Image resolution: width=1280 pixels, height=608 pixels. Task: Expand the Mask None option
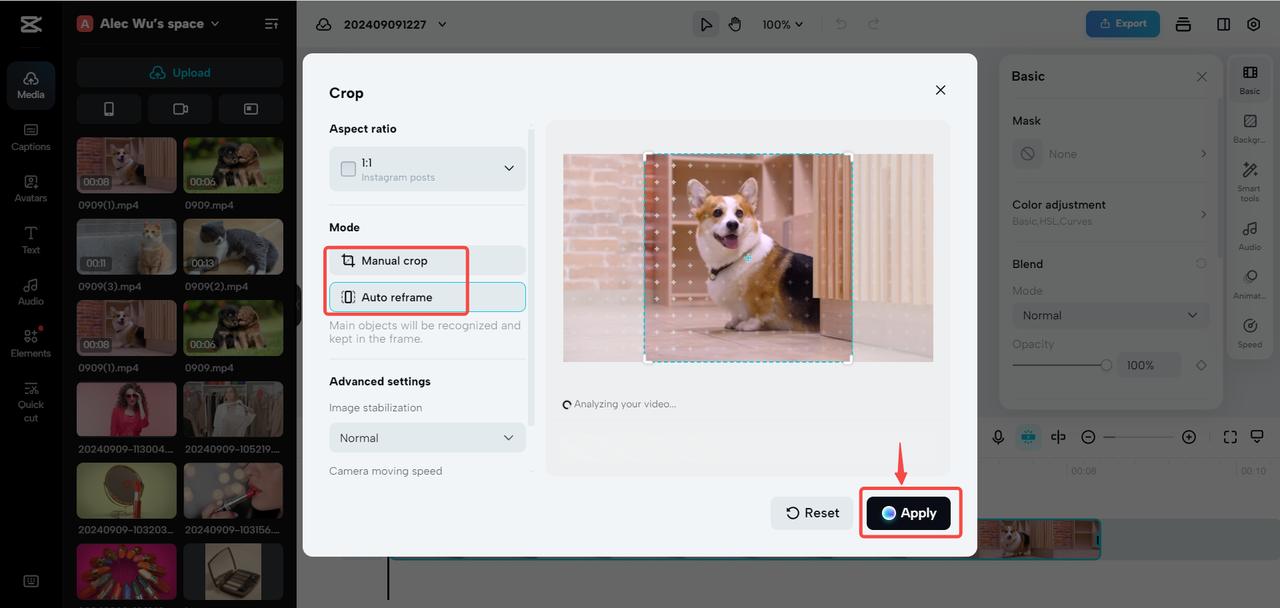[1110, 154]
